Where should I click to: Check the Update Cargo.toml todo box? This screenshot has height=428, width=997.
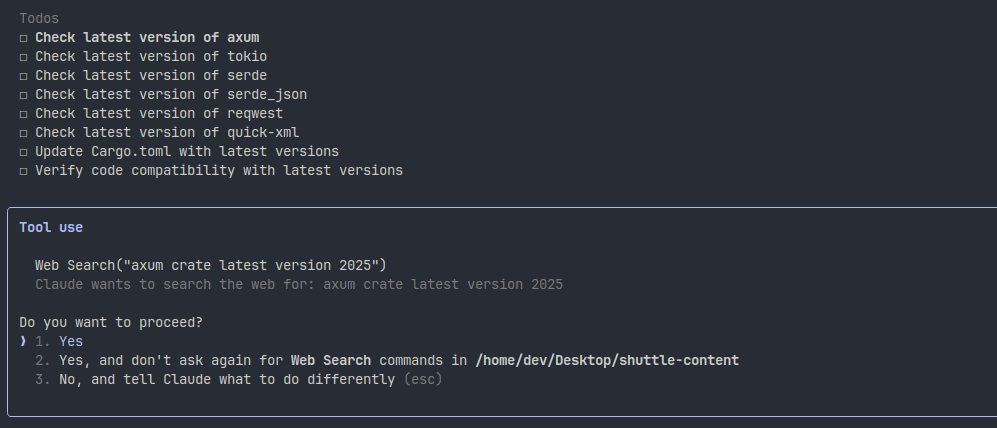pos(23,151)
